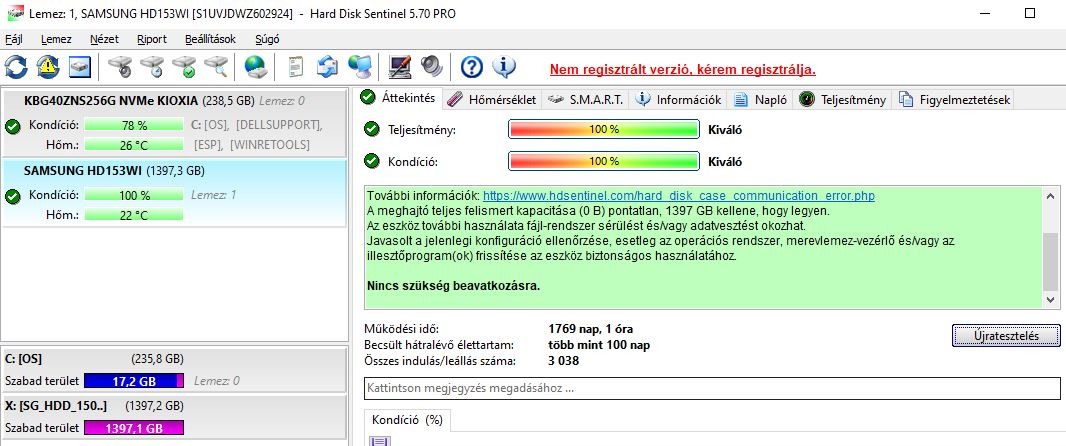Click the KIOXIA 78 % condition bar
The width and height of the screenshot is (1066, 446).
tap(134, 125)
